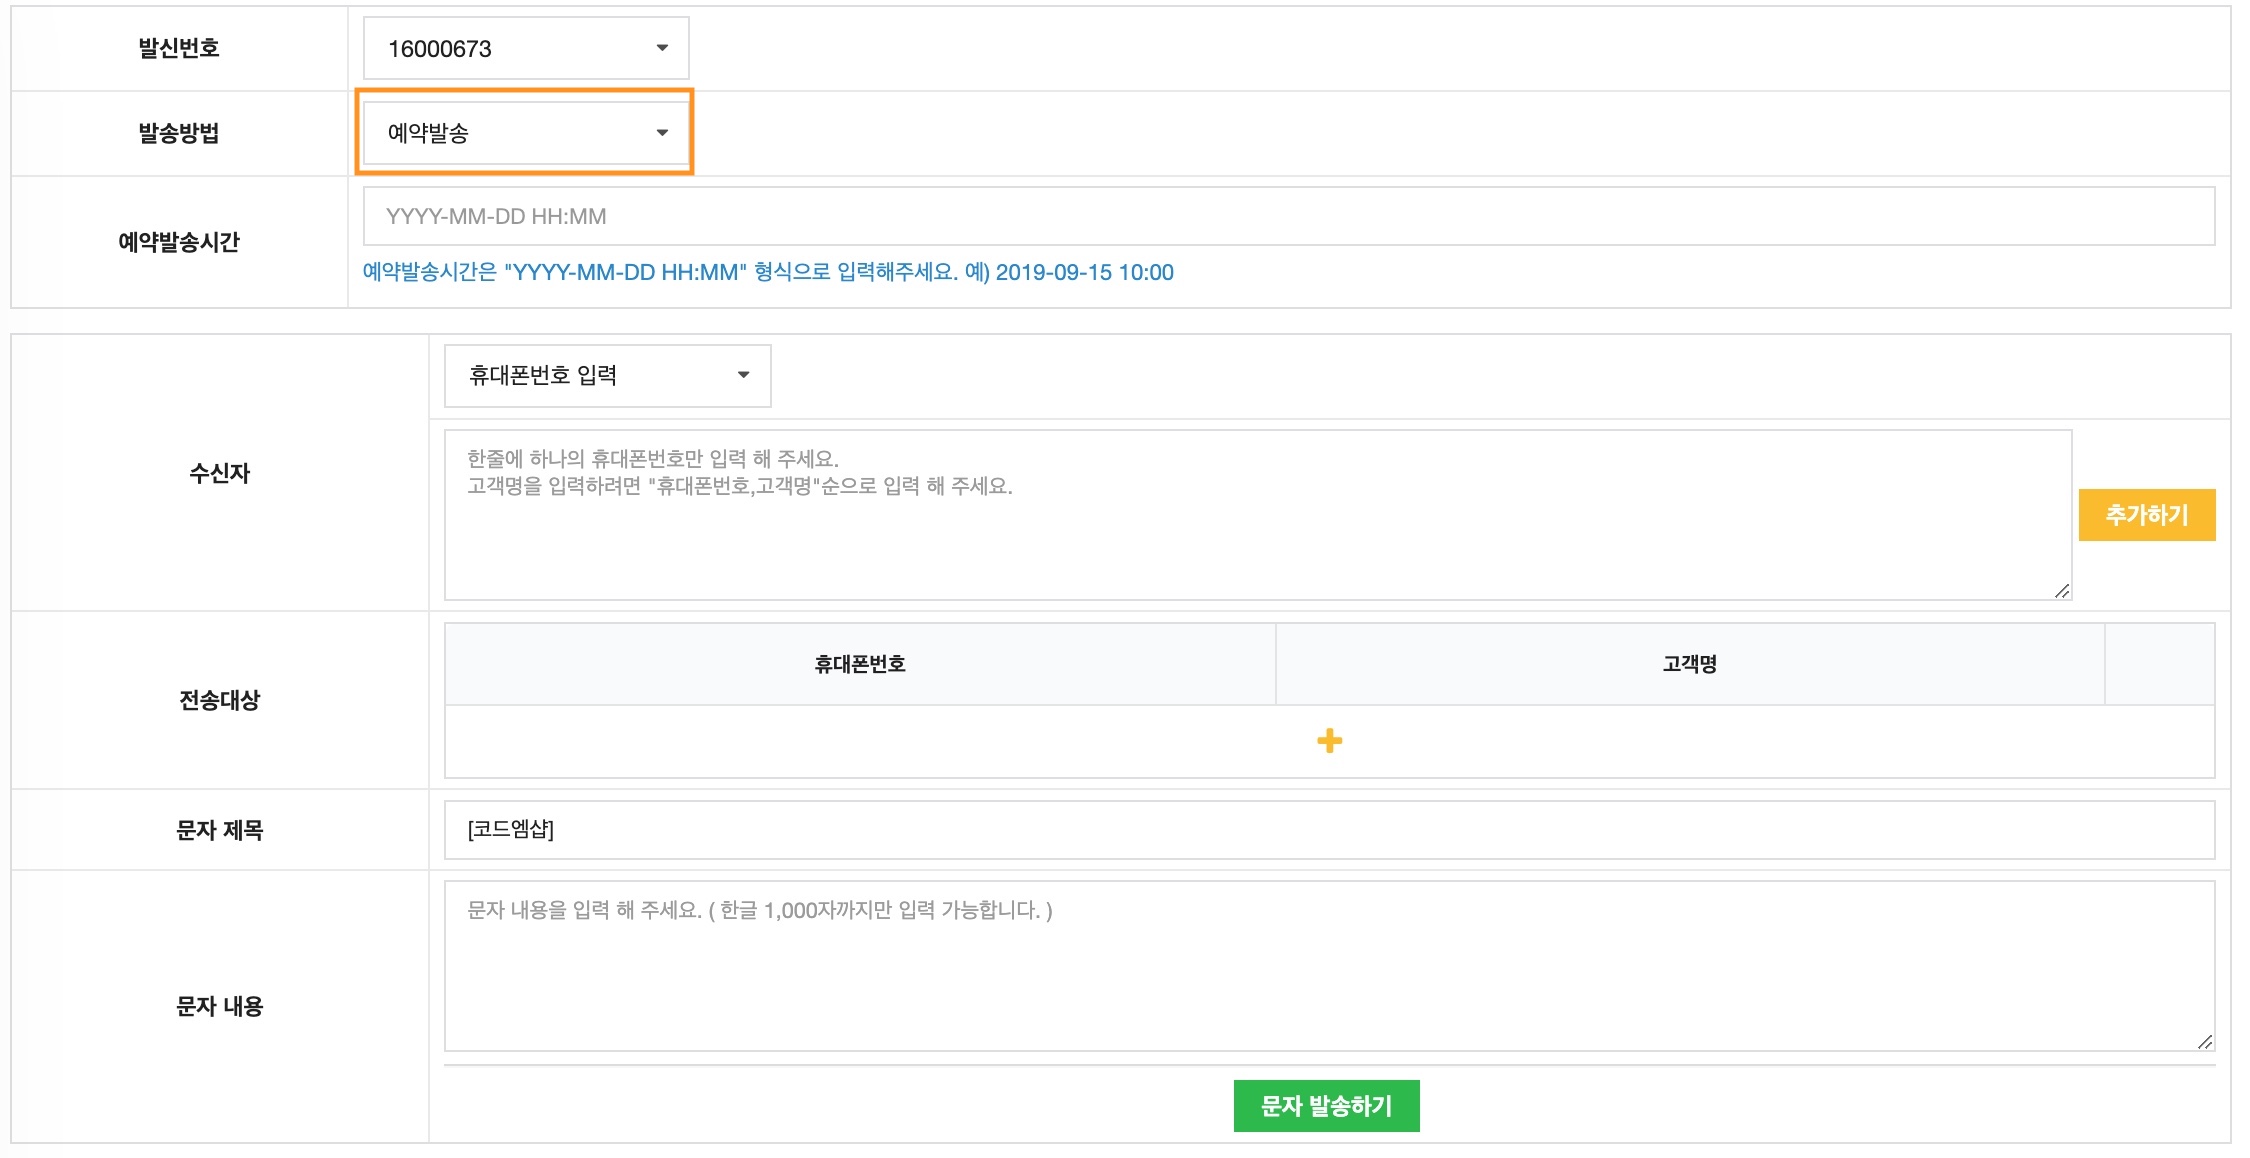
Task: Click the 휴대폰번호 입력 dropdown caret
Action: pos(744,375)
